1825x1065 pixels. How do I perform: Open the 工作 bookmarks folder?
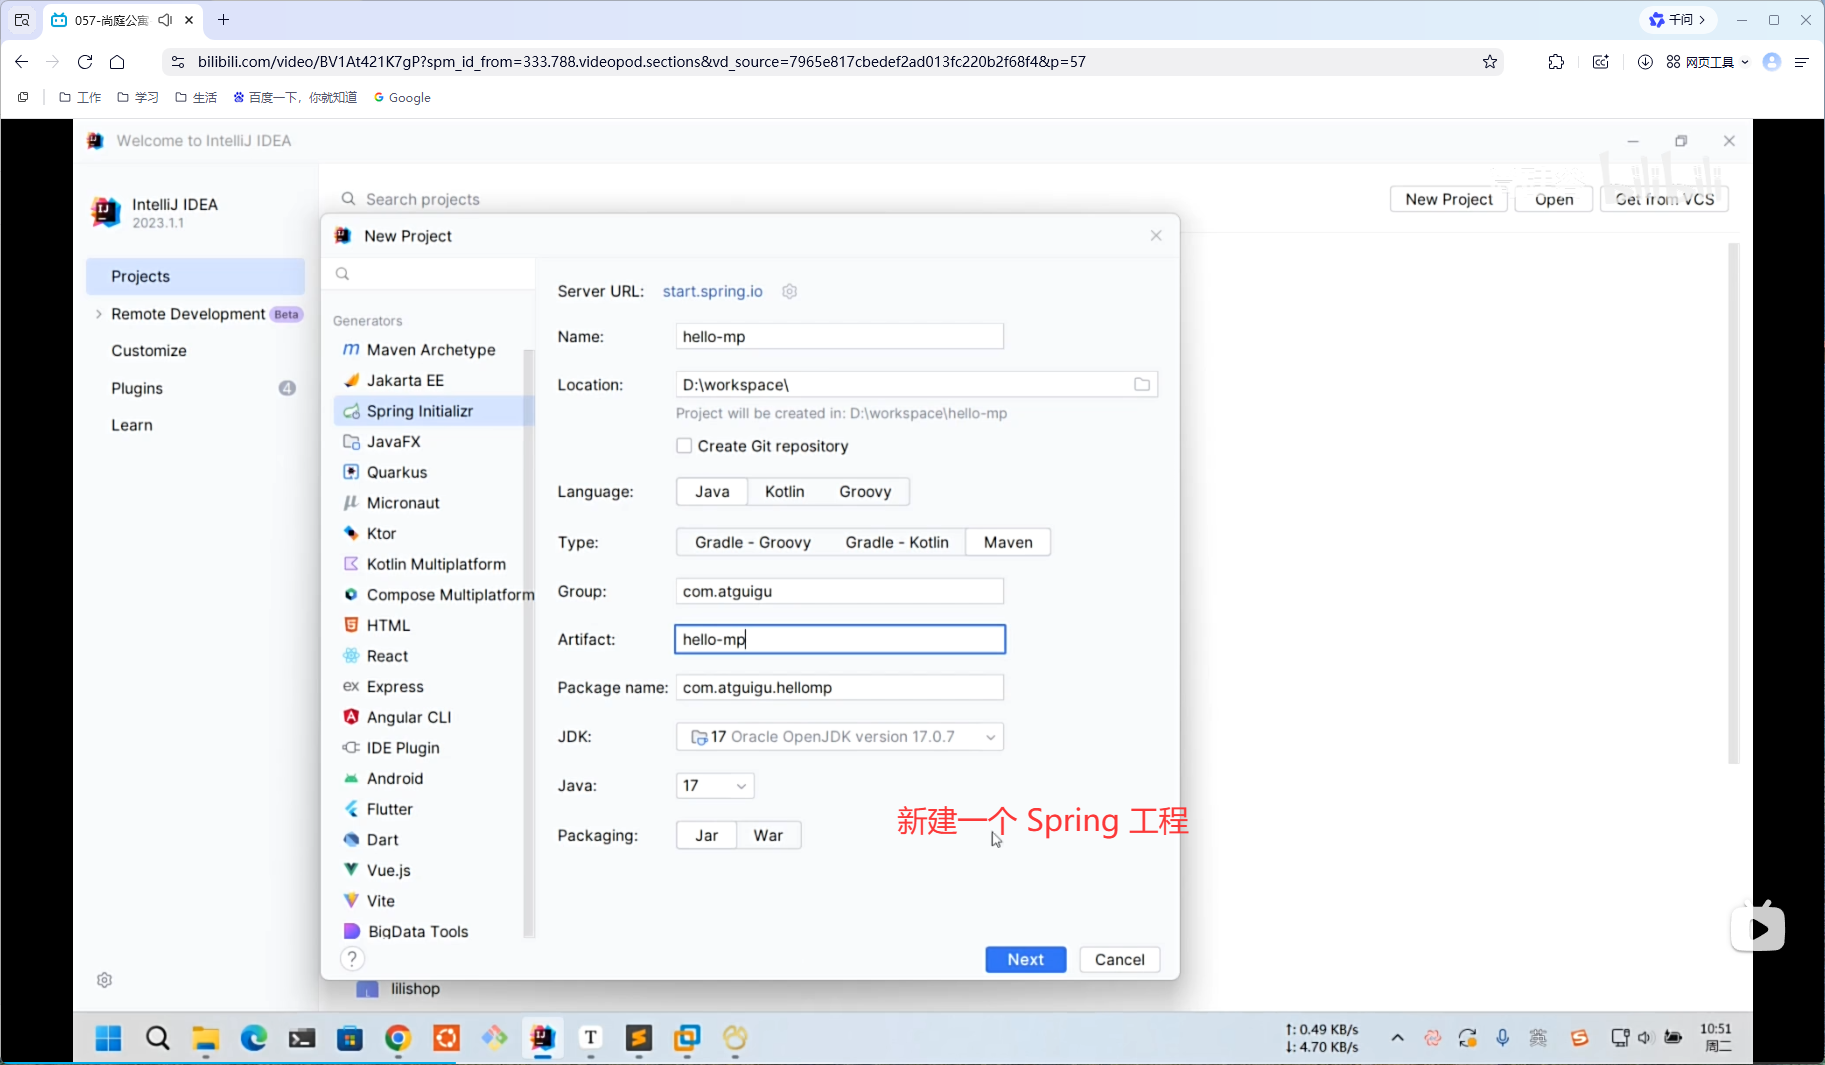(80, 97)
